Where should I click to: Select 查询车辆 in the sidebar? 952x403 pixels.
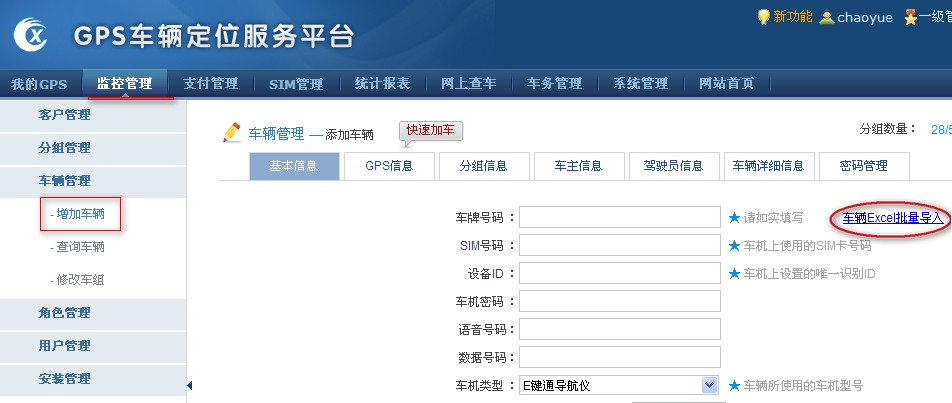click(x=80, y=247)
